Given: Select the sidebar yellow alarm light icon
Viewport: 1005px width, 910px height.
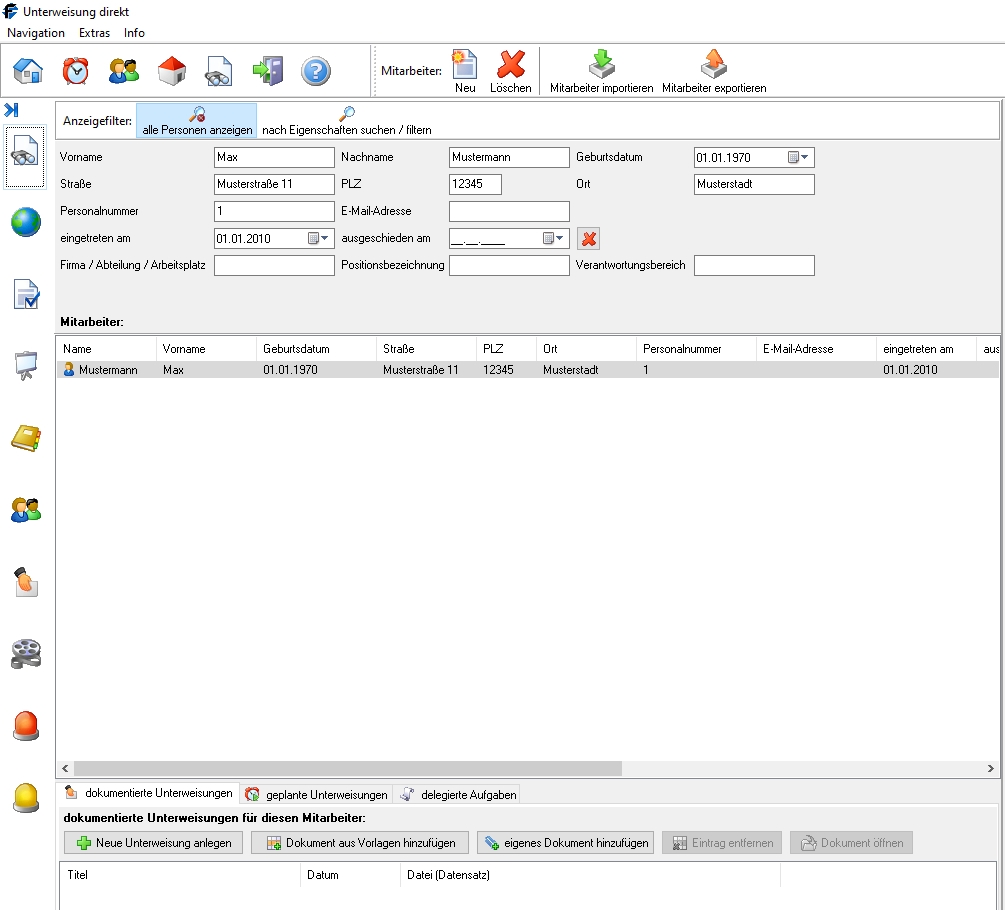Looking at the screenshot, I should click(26, 798).
